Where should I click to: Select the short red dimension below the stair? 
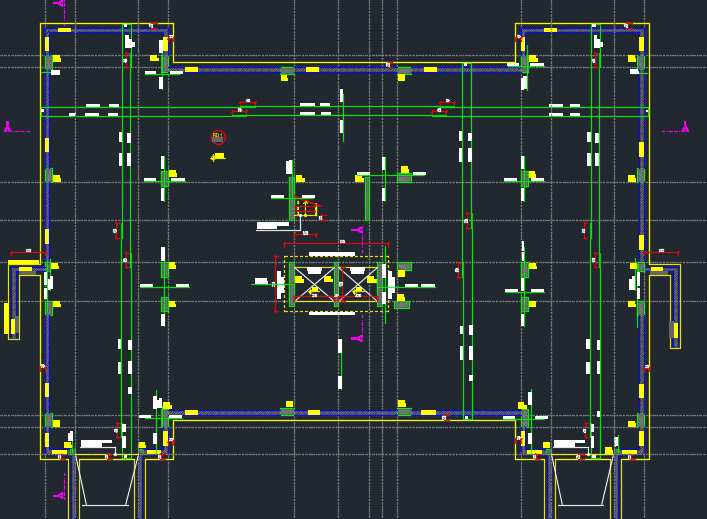pyautogui.click(x=306, y=234)
